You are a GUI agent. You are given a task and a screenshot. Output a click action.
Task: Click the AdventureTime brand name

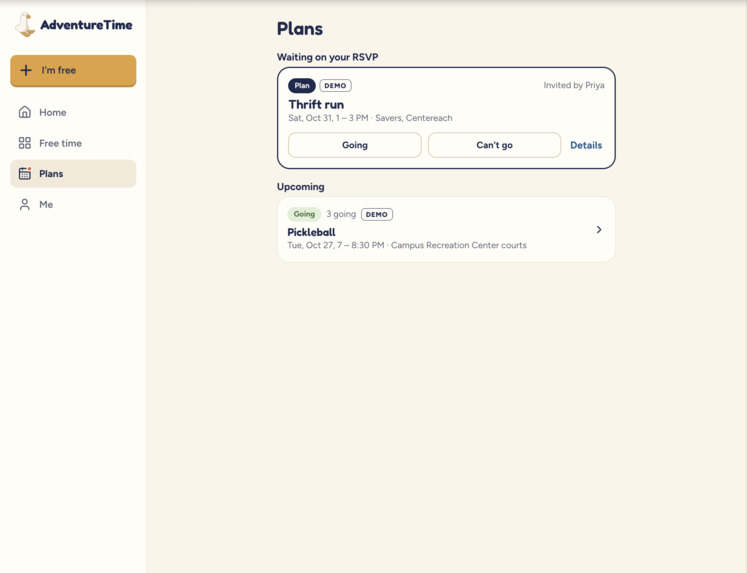click(x=86, y=25)
